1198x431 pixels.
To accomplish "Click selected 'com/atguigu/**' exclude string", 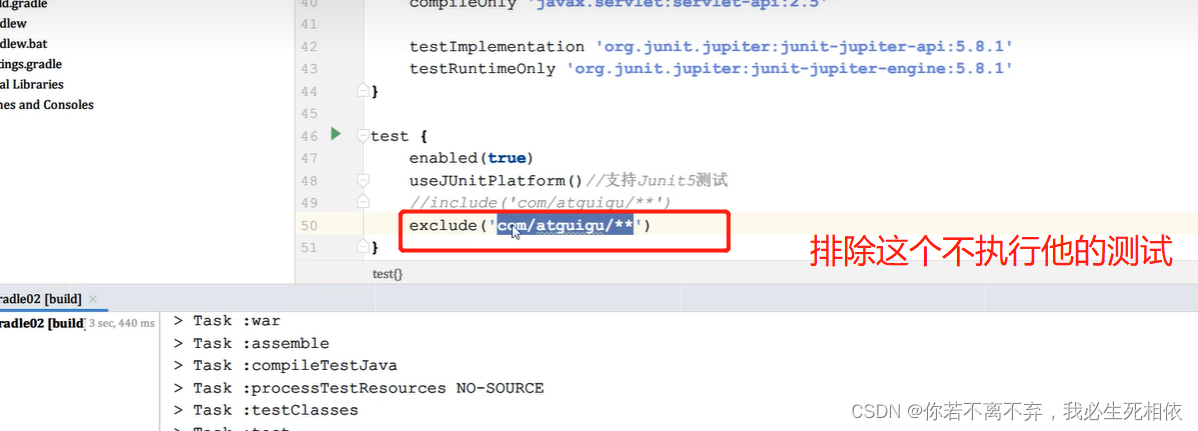I will coord(565,225).
